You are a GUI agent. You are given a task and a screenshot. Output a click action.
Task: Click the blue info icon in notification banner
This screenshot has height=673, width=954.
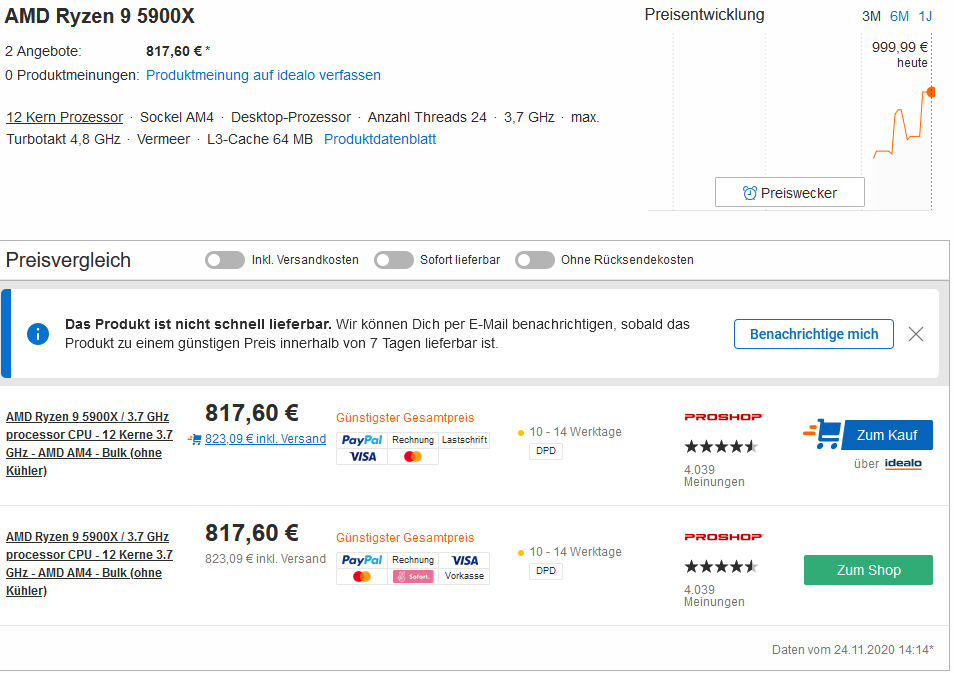(38, 333)
